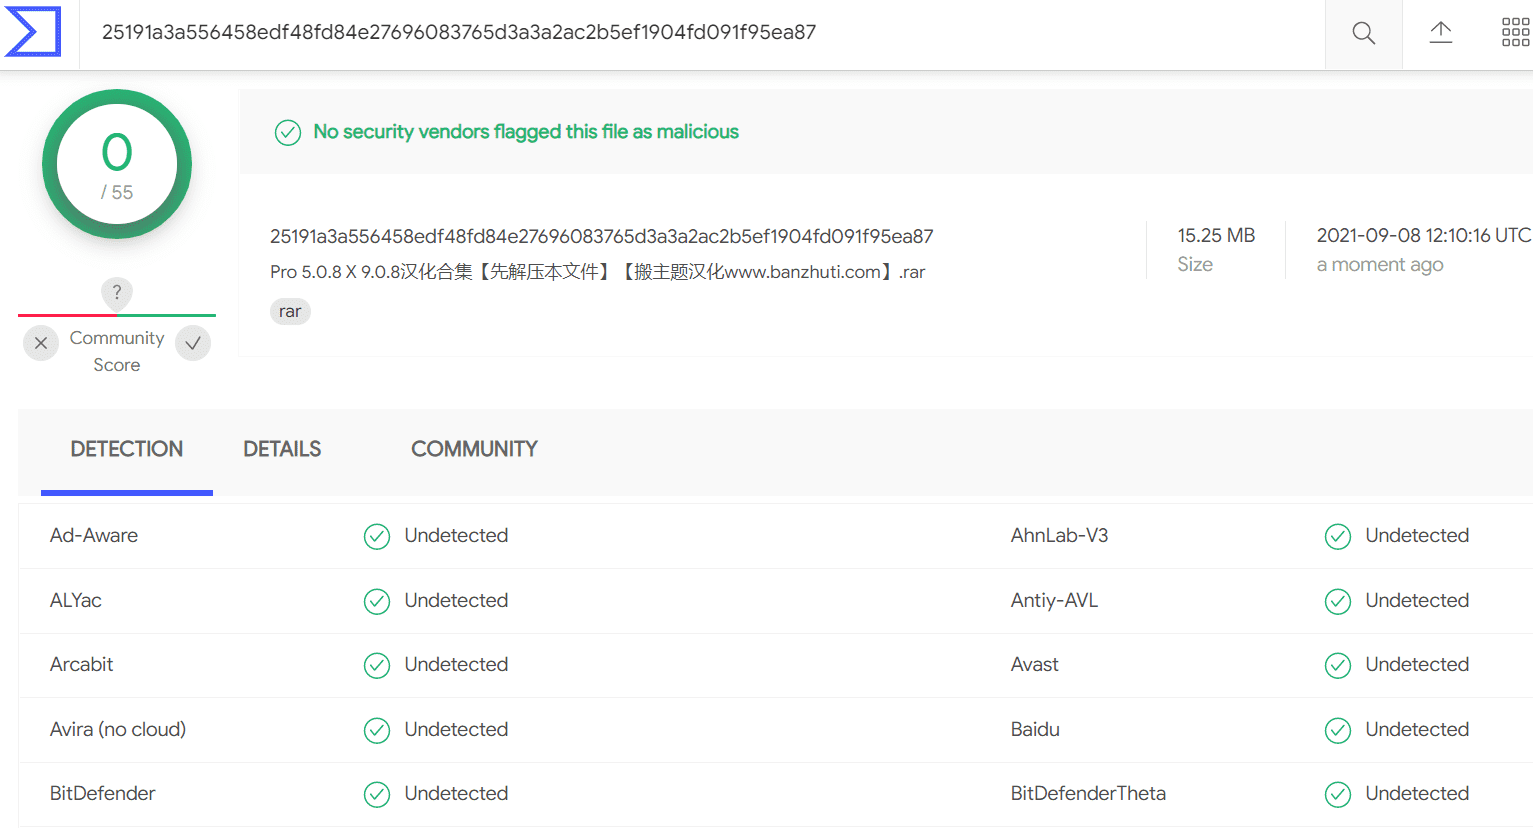The width and height of the screenshot is (1533, 828).
Task: Select the Size label under 15.25 MB
Action: tap(1195, 264)
